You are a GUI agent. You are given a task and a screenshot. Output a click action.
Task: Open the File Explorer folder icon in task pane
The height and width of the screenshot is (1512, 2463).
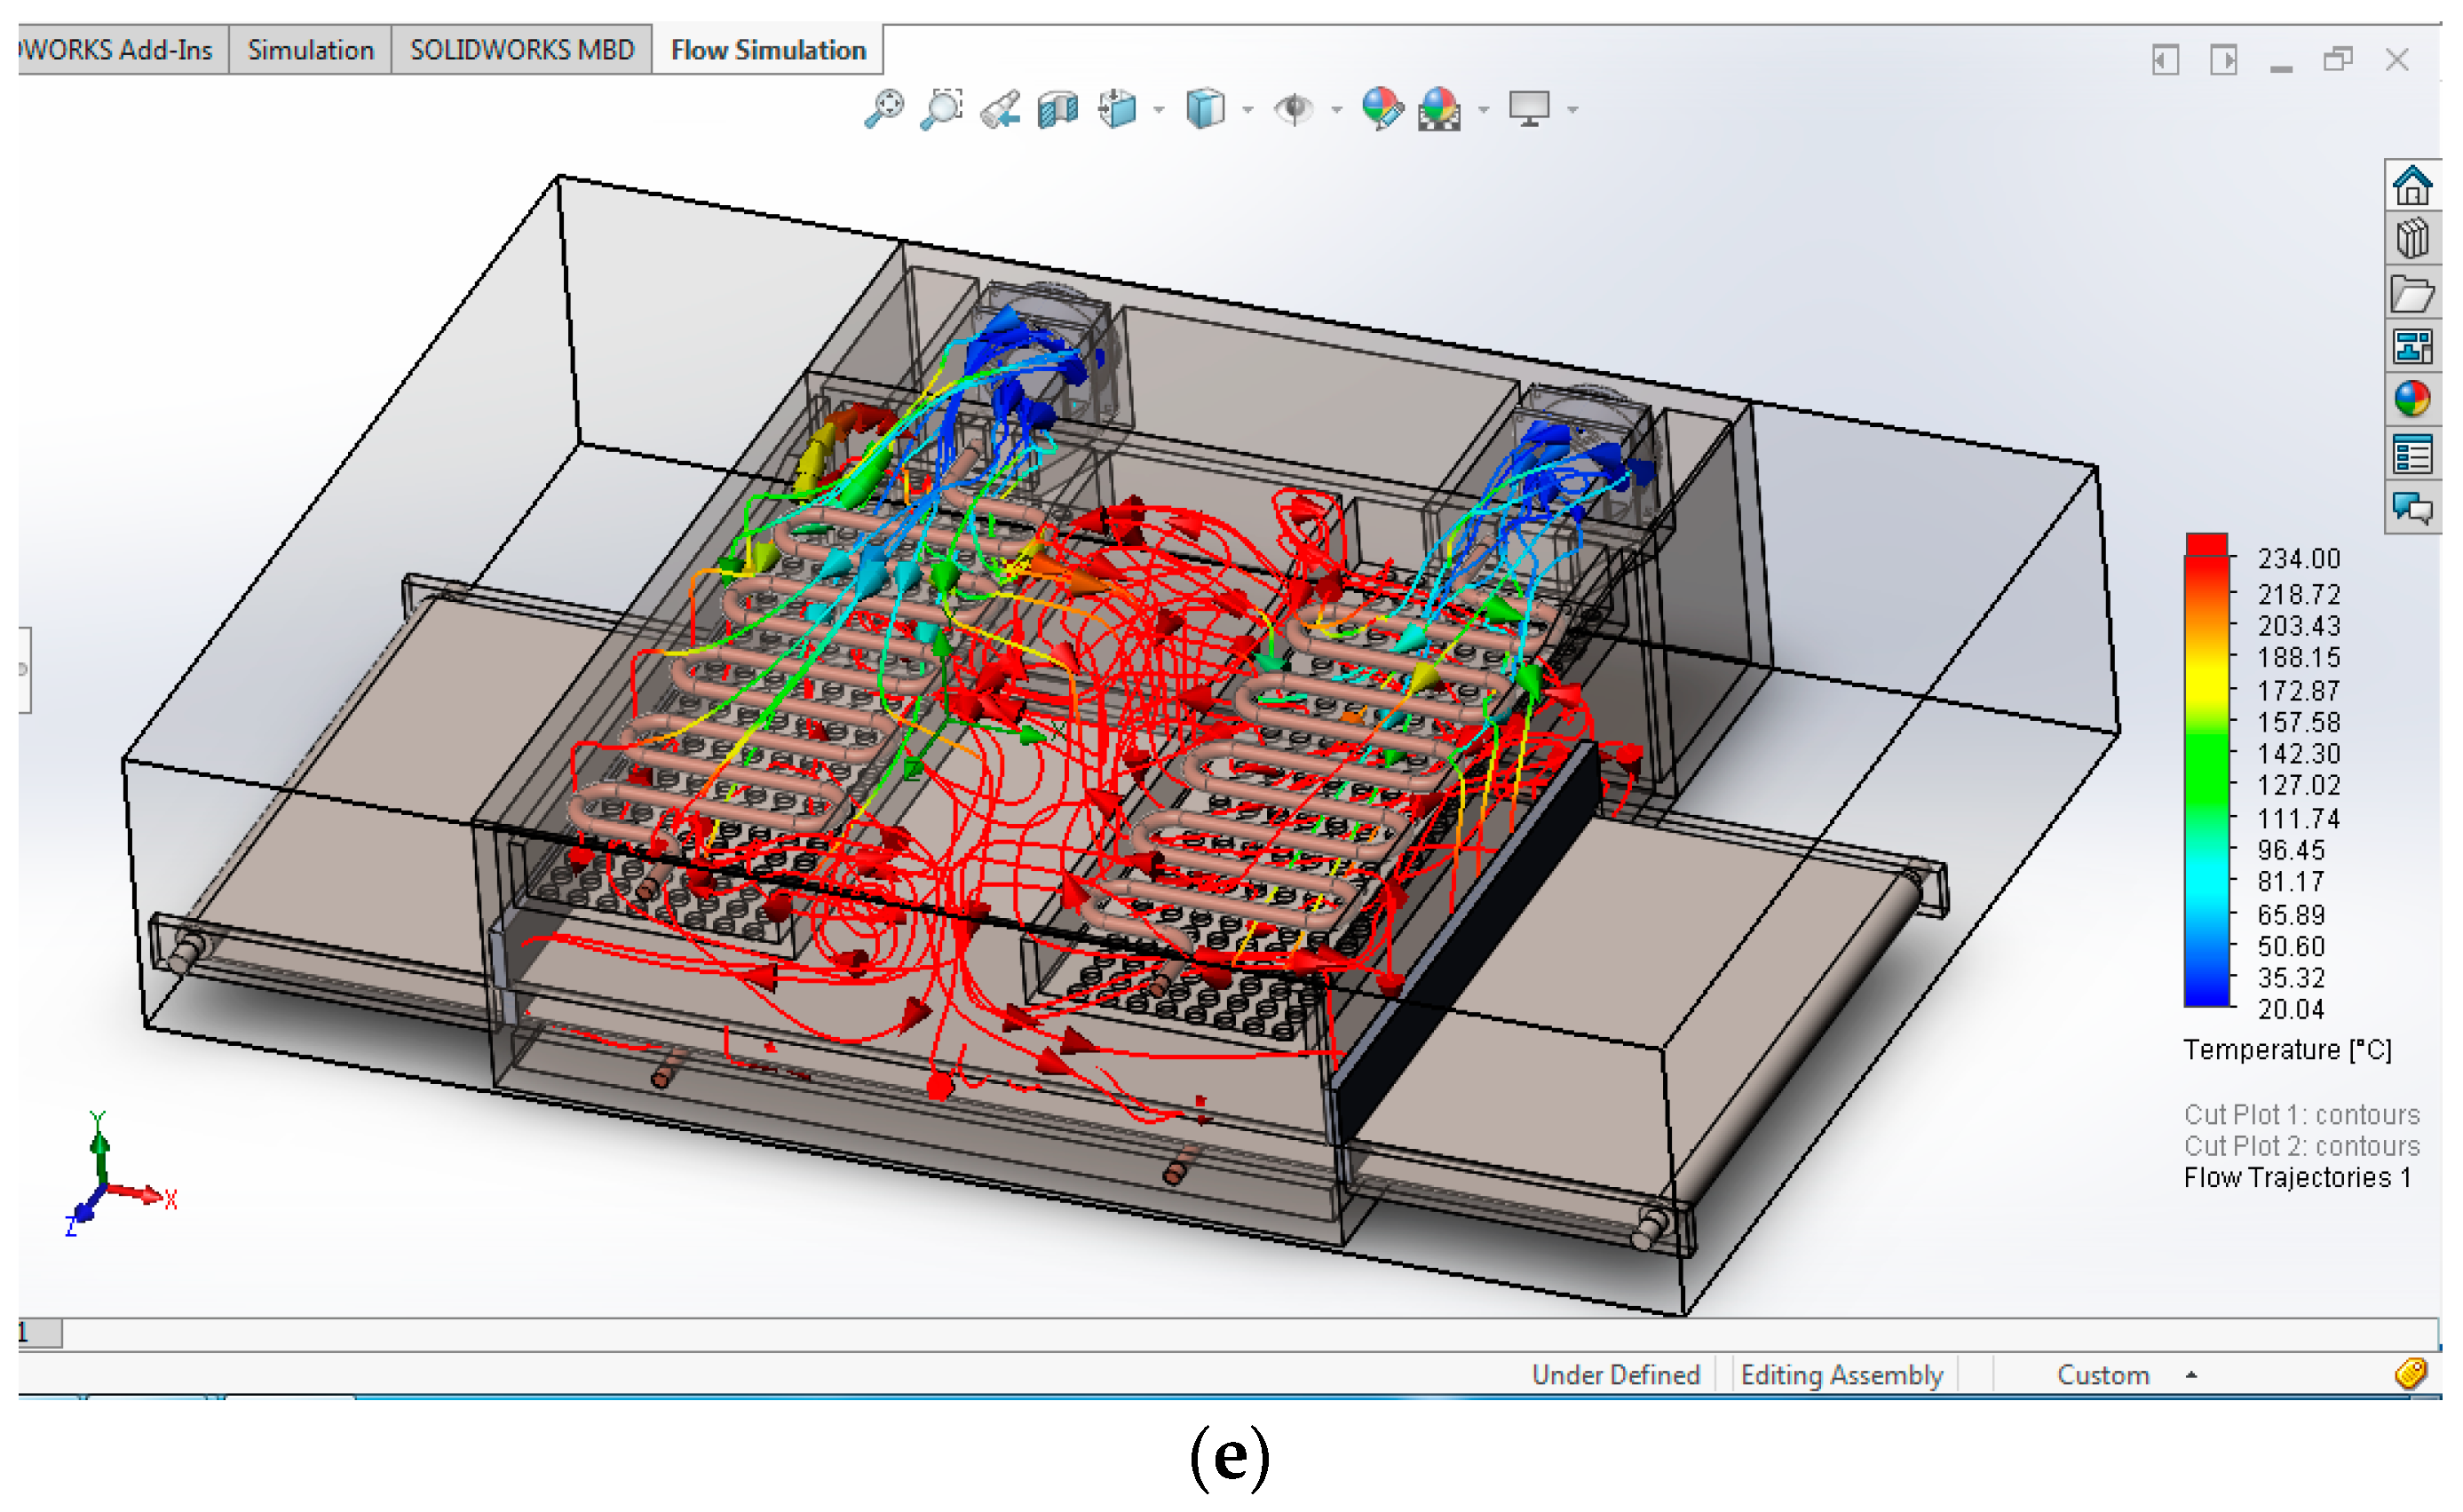point(2412,294)
